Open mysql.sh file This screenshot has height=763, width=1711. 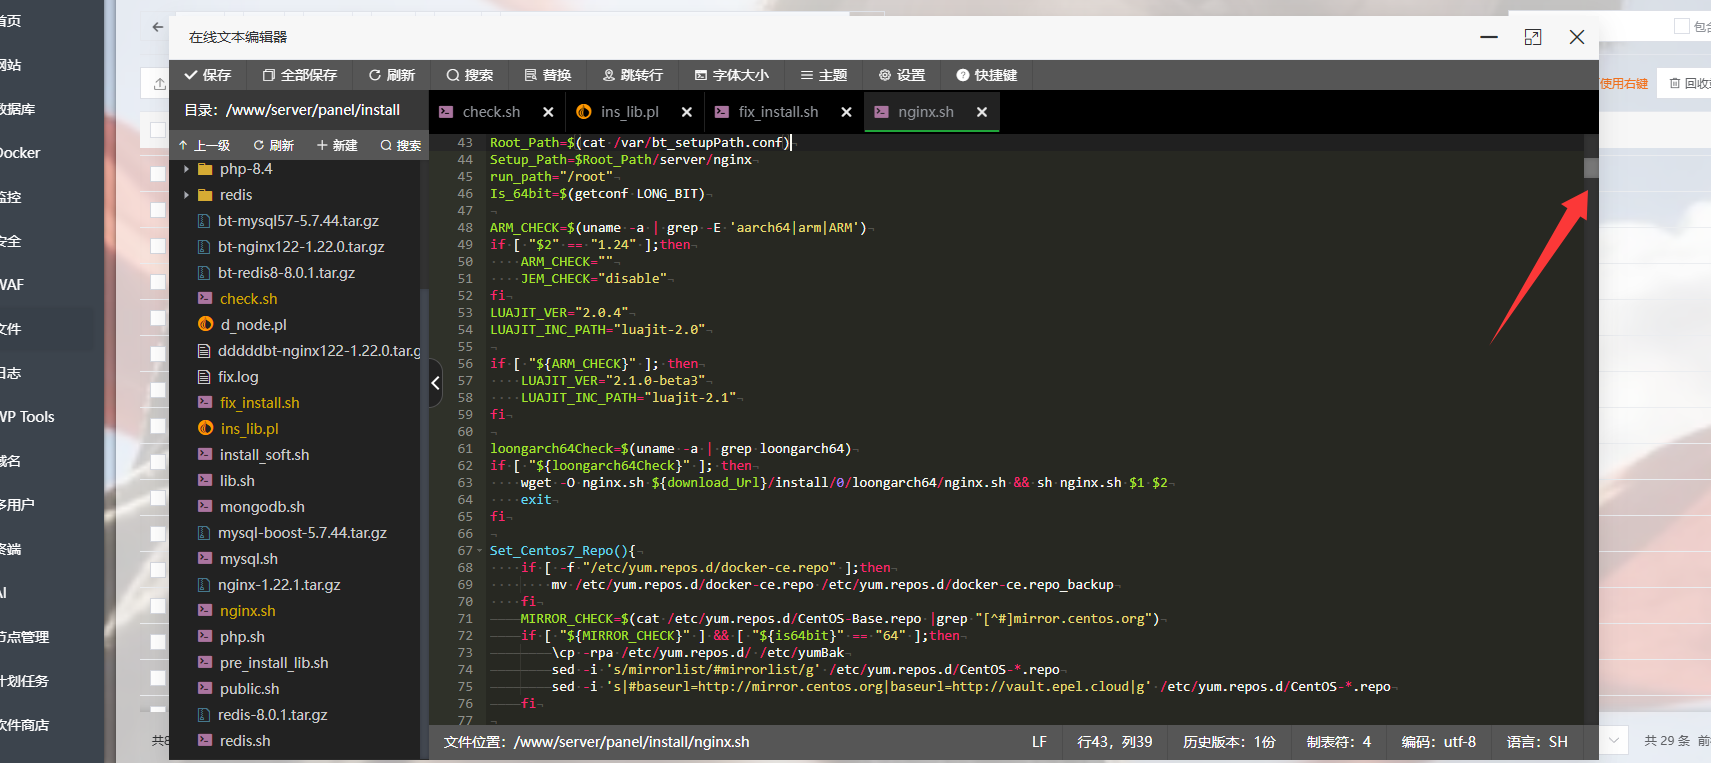pyautogui.click(x=249, y=559)
